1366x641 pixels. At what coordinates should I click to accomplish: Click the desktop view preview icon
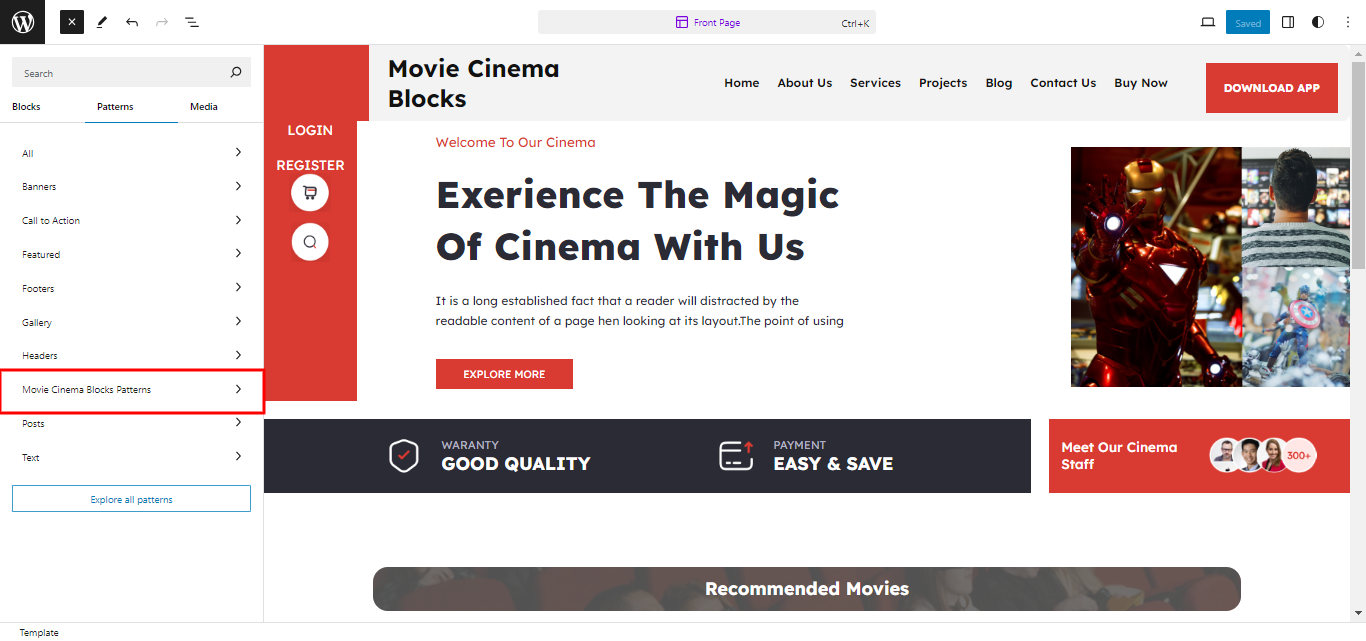[x=1208, y=22]
